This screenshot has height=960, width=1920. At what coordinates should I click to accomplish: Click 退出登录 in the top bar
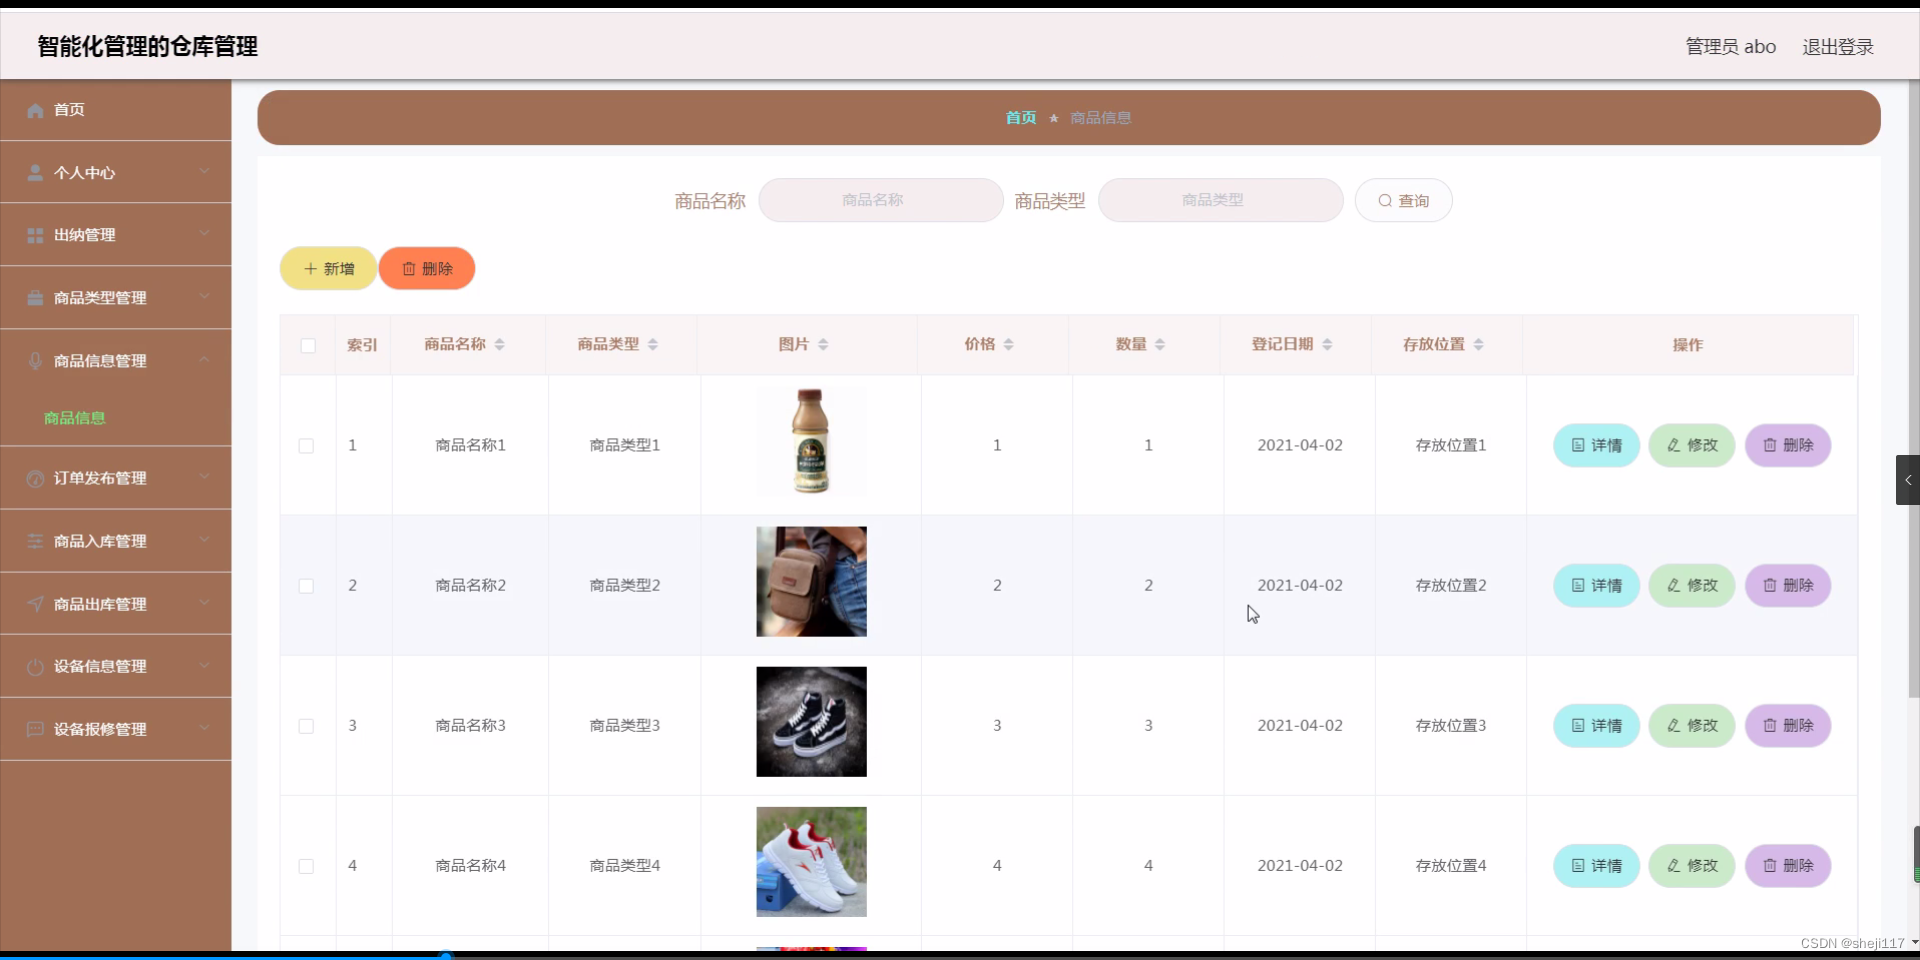pos(1840,46)
